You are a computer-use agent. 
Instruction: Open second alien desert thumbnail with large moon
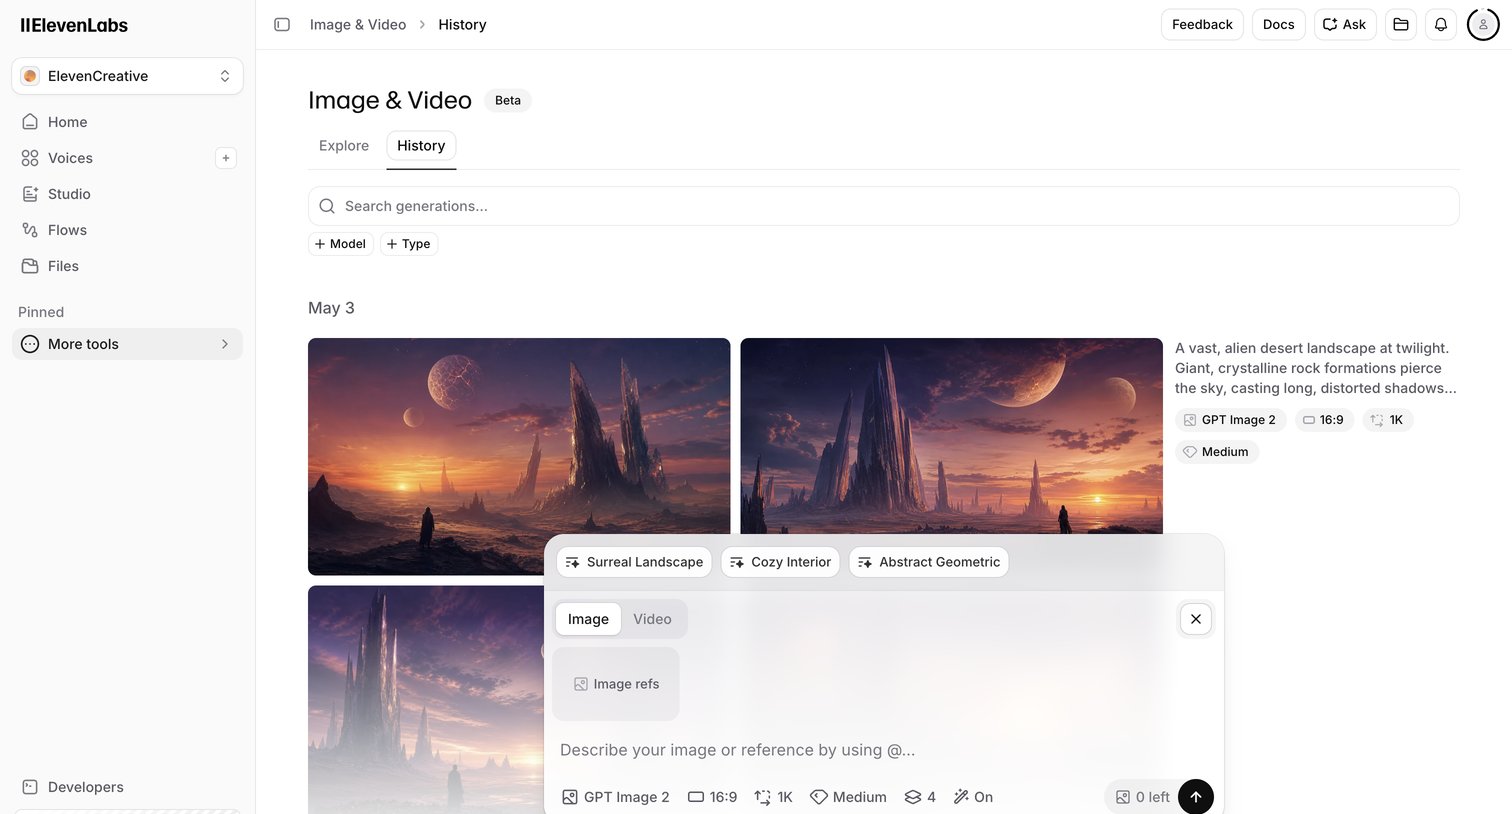click(x=951, y=436)
